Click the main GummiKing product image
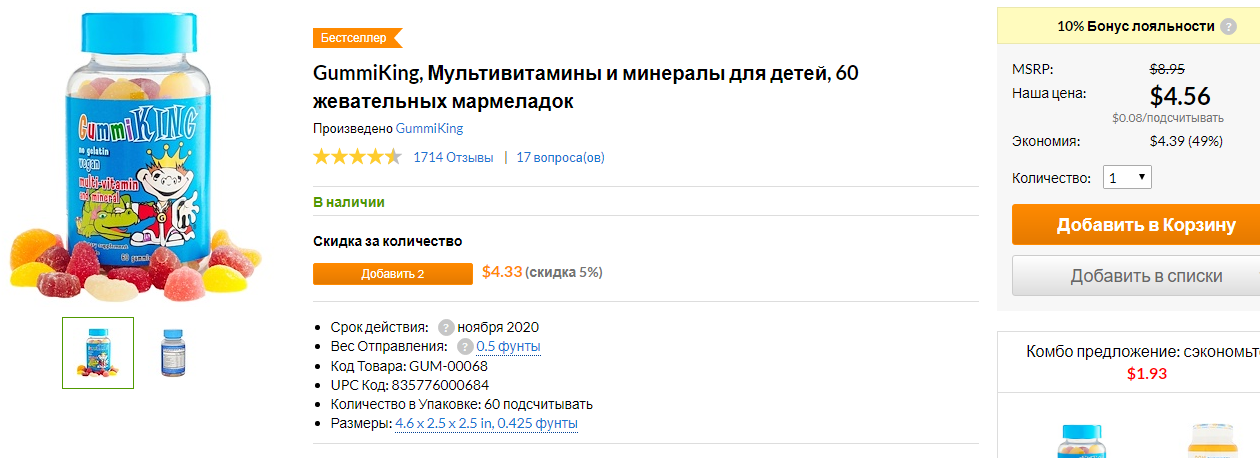Image resolution: width=1260 pixels, height=458 pixels. click(137, 157)
